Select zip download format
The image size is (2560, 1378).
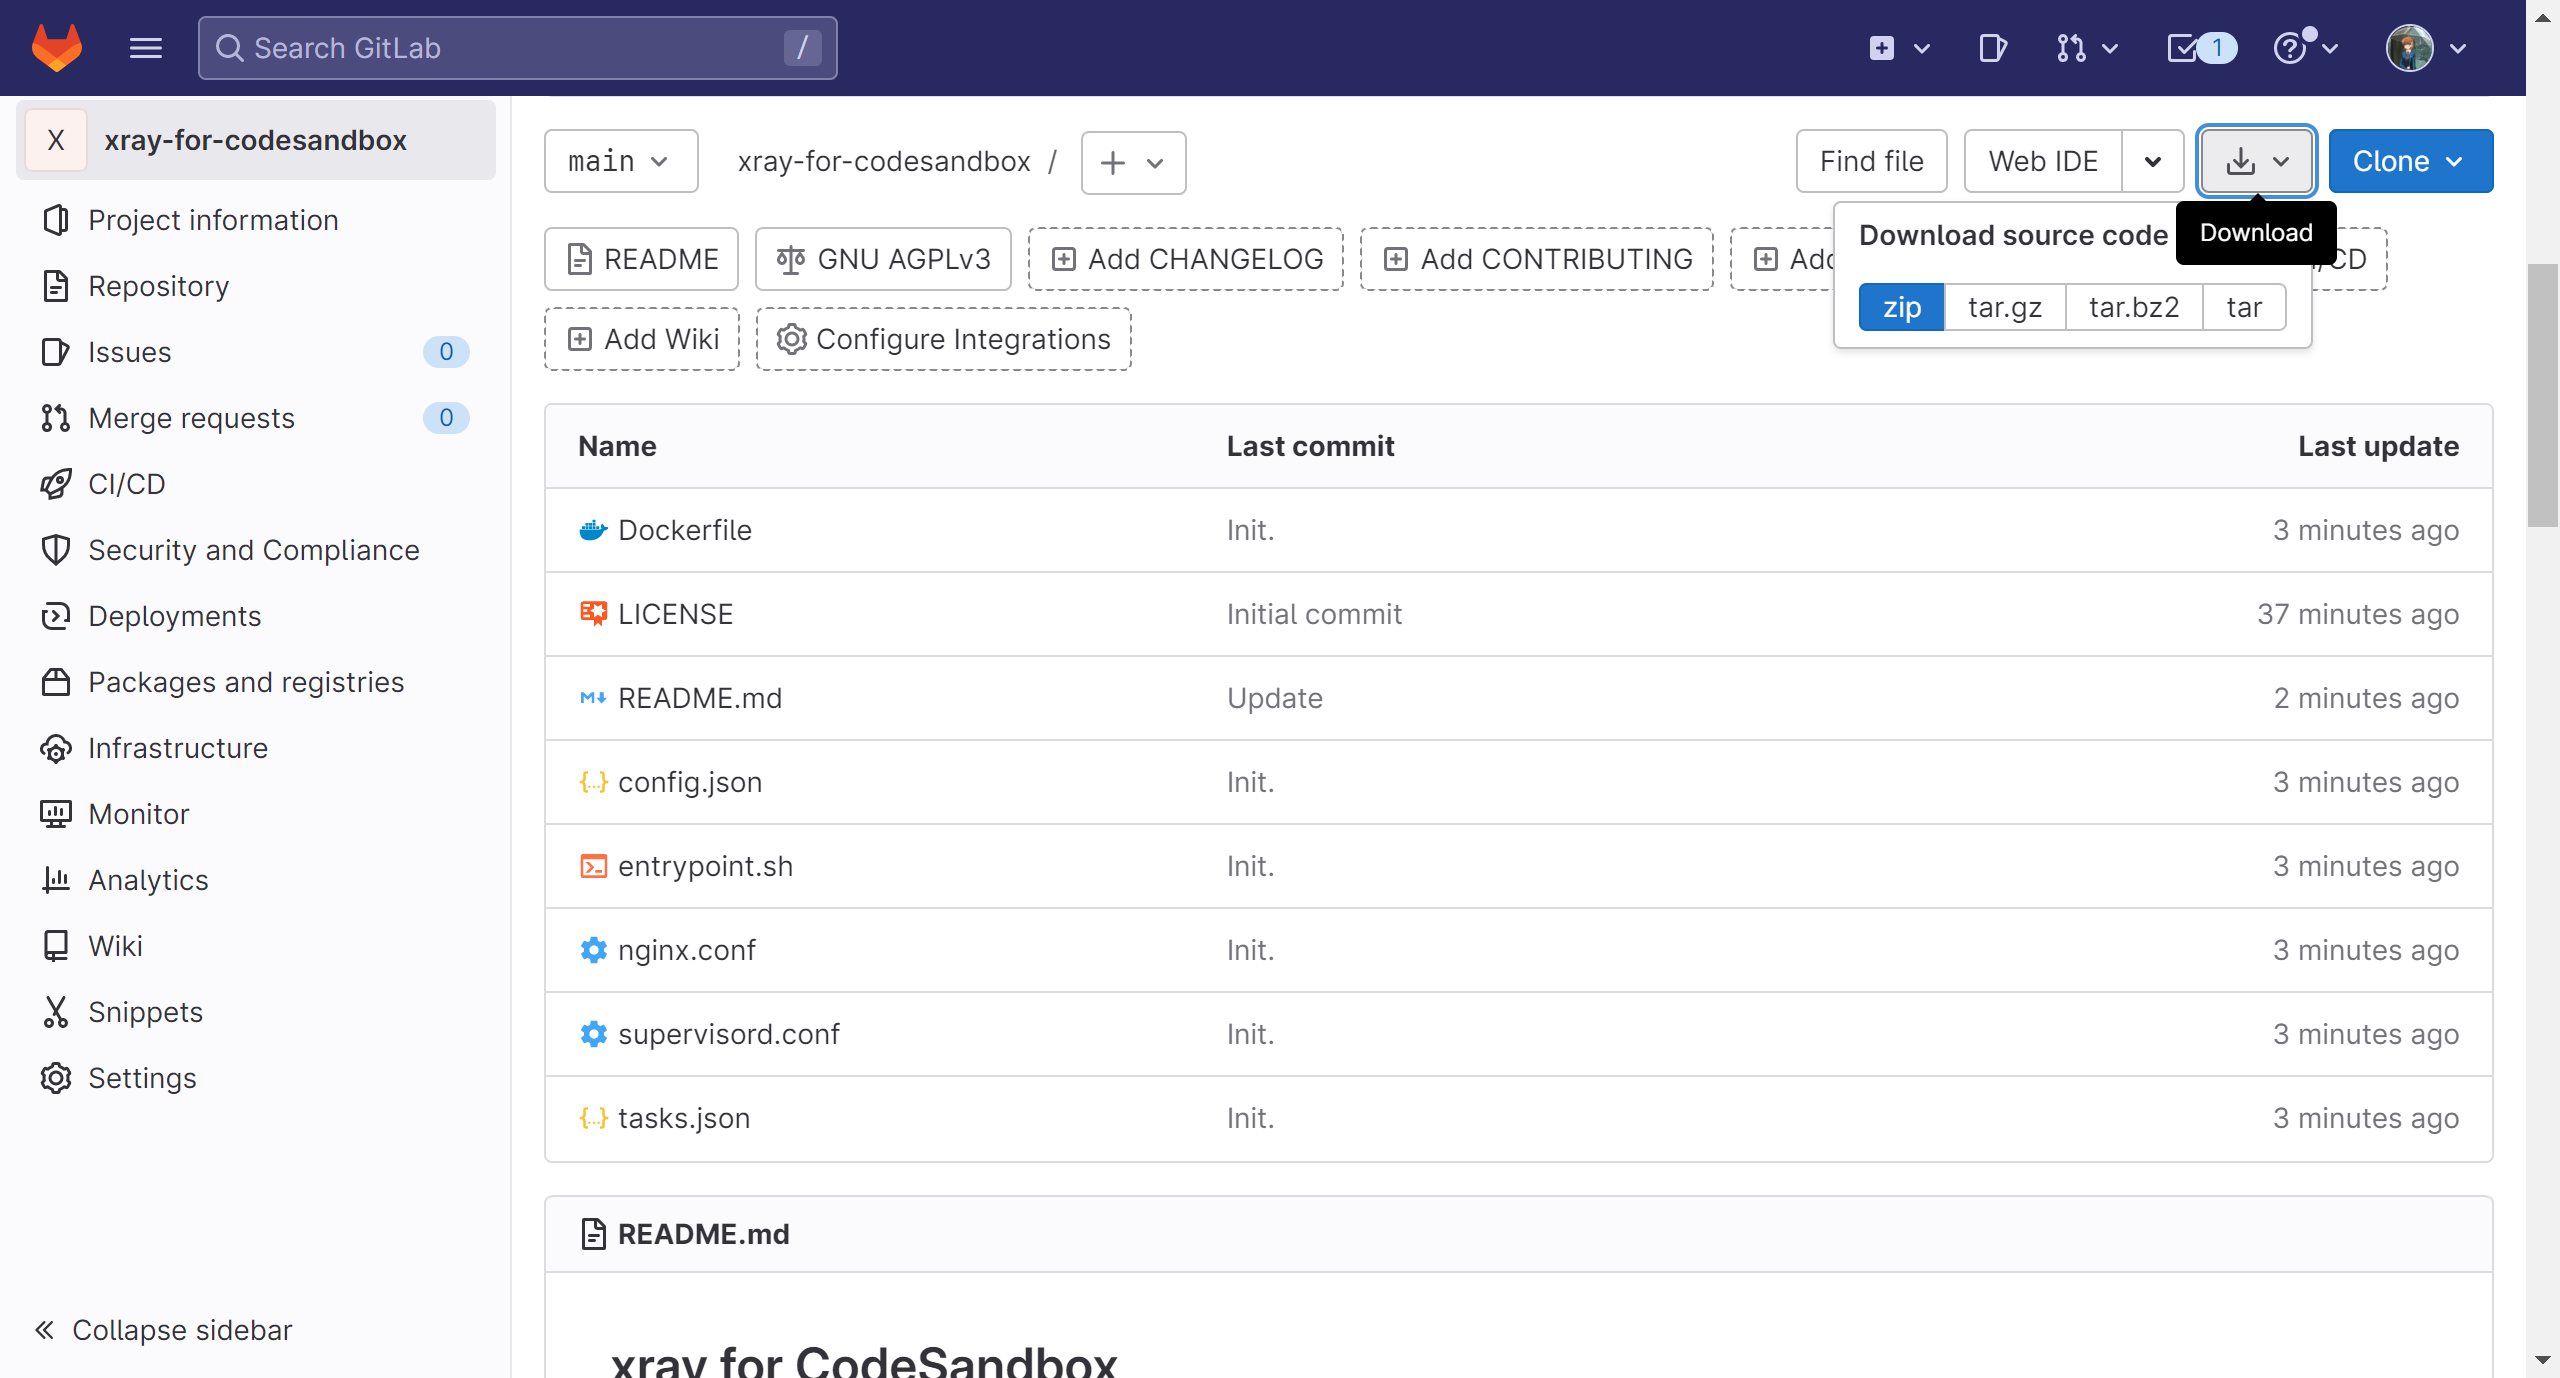(x=1901, y=307)
